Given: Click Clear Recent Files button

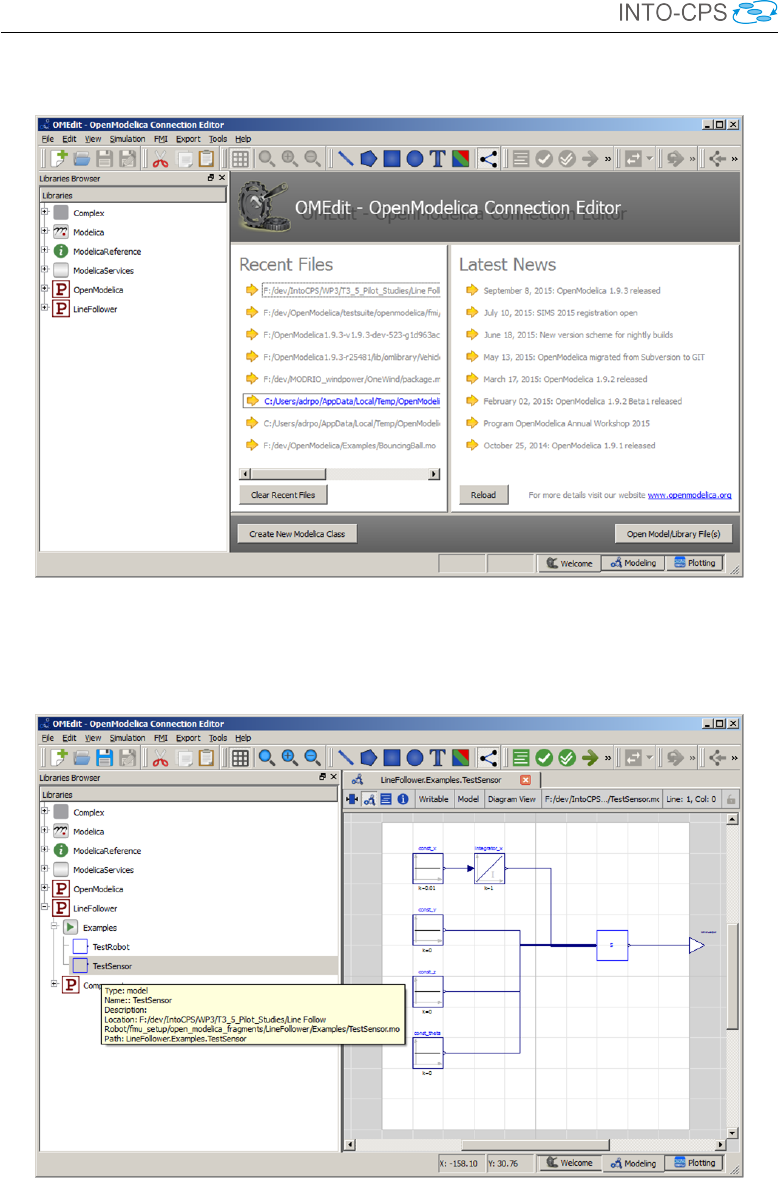Looking at the screenshot, I should [283, 495].
